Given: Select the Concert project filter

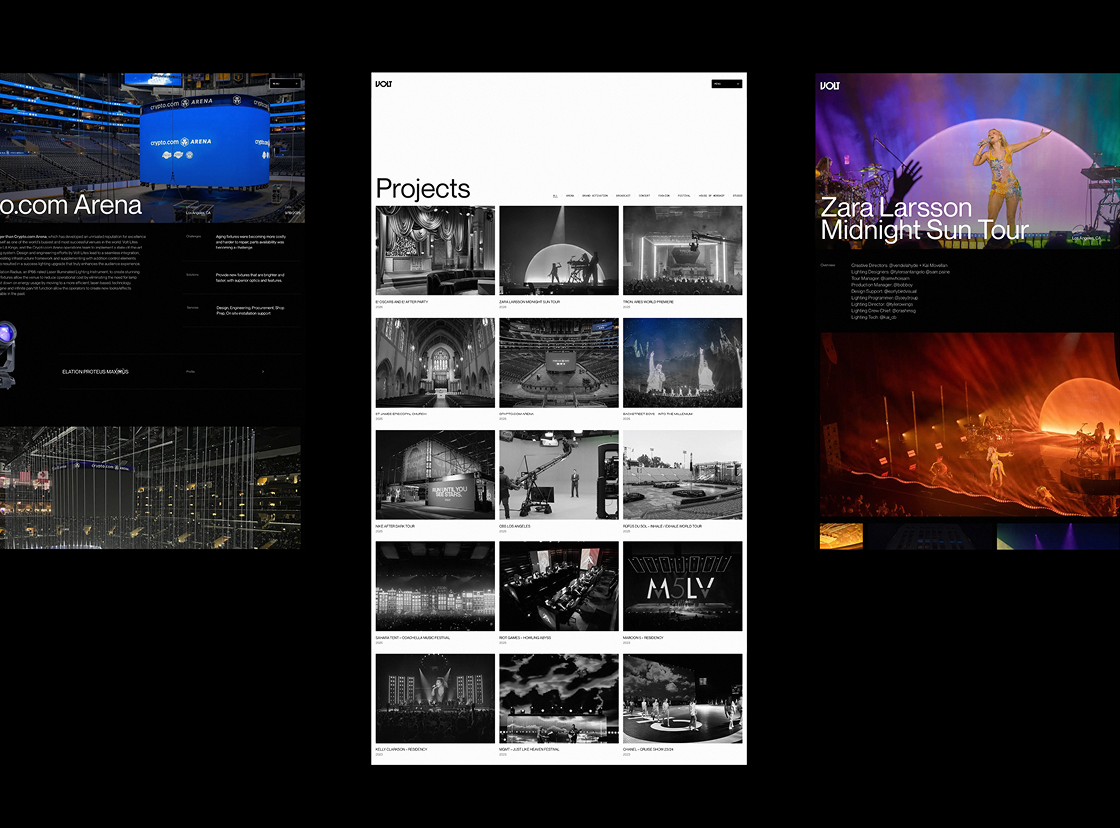Looking at the screenshot, I should coord(644,196).
